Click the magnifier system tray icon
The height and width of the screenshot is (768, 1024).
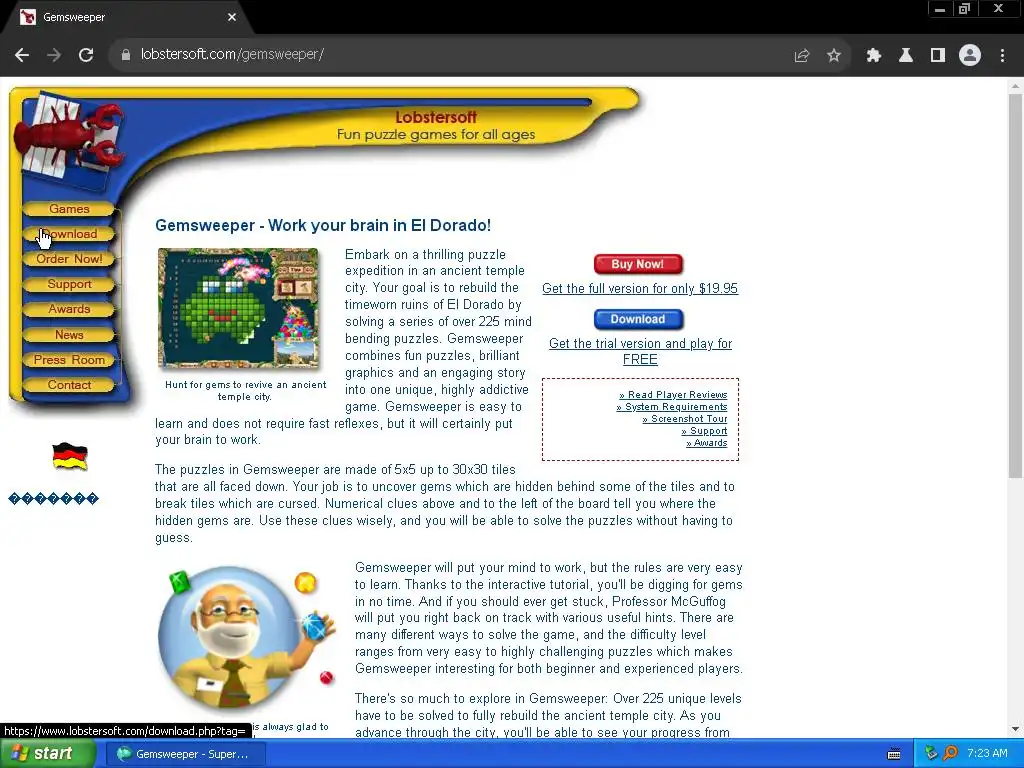[x=950, y=754]
